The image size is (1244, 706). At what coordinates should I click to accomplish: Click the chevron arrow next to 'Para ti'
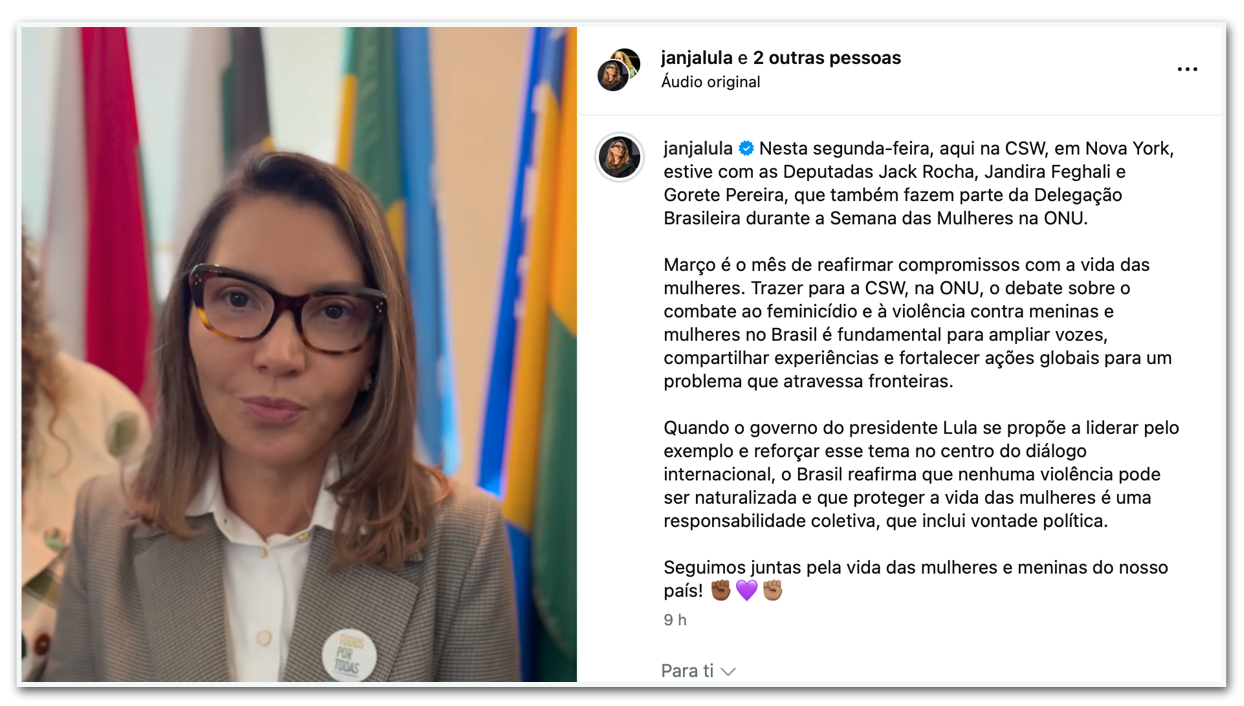pos(728,672)
